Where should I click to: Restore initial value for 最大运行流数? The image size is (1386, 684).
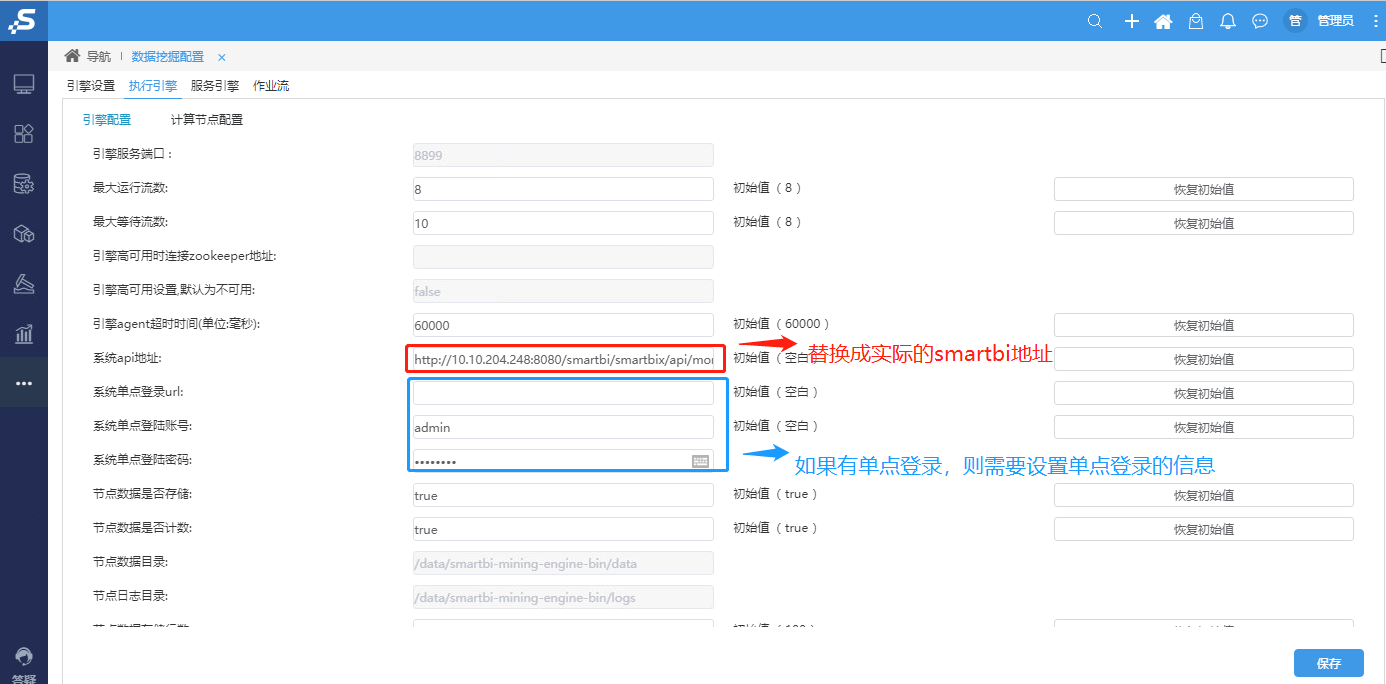pos(1204,189)
